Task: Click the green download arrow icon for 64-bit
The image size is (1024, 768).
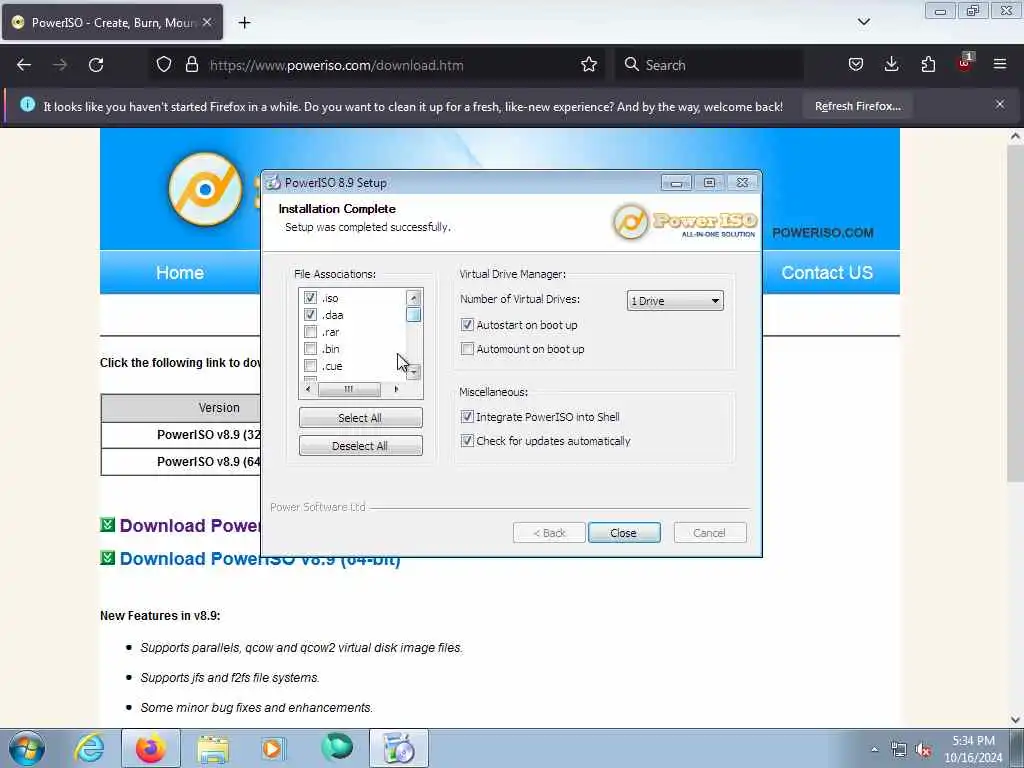Action: [108, 558]
